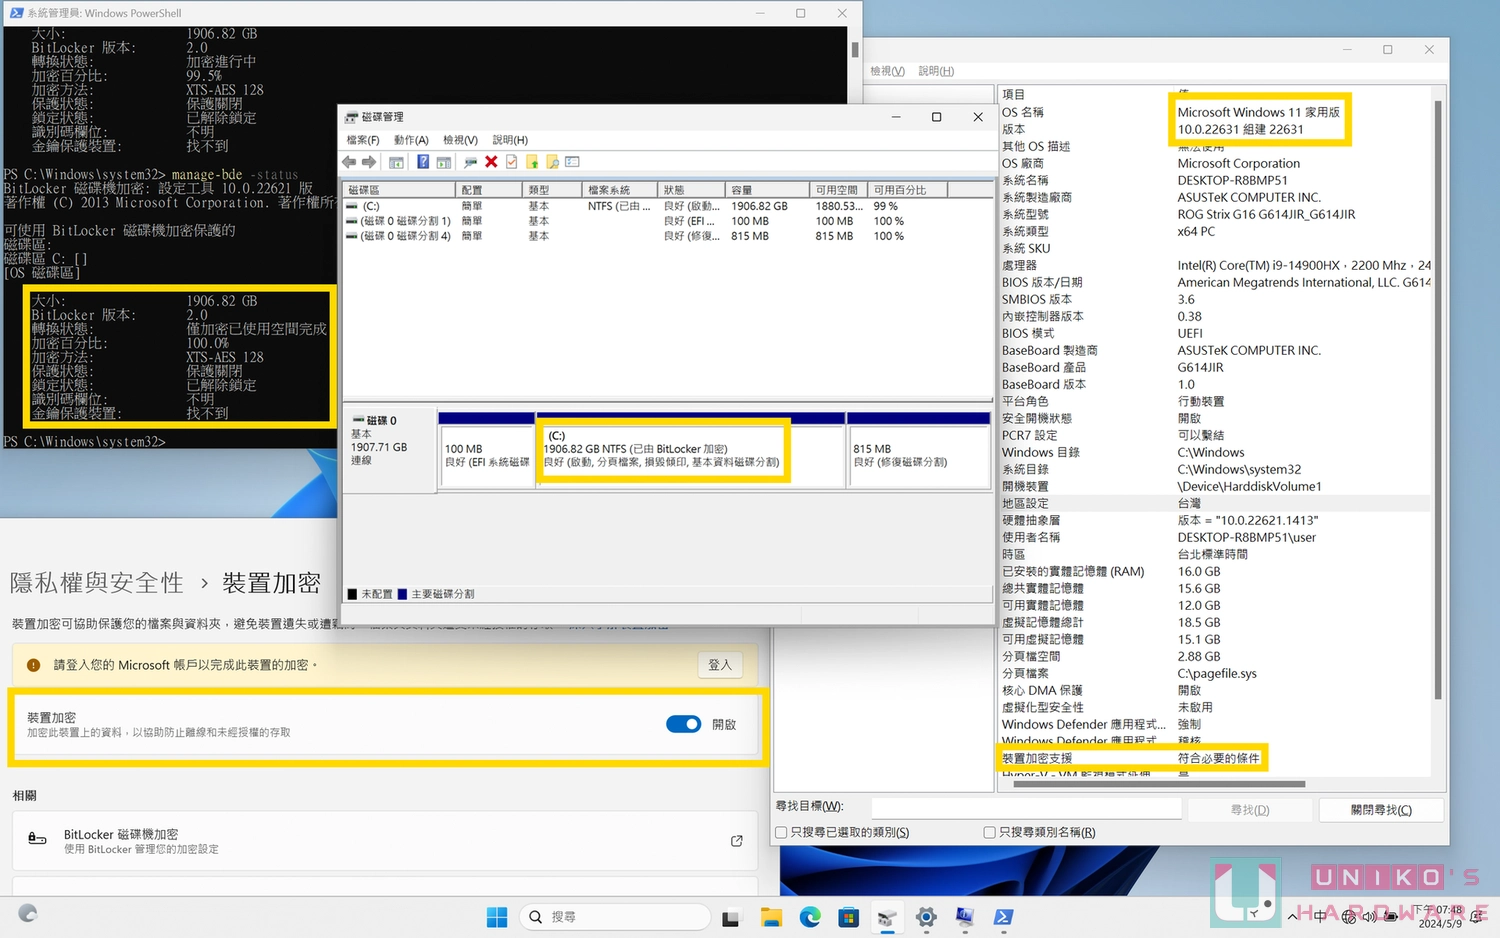Sort by the 配置 column header
The width and height of the screenshot is (1500, 938).
coord(489,190)
